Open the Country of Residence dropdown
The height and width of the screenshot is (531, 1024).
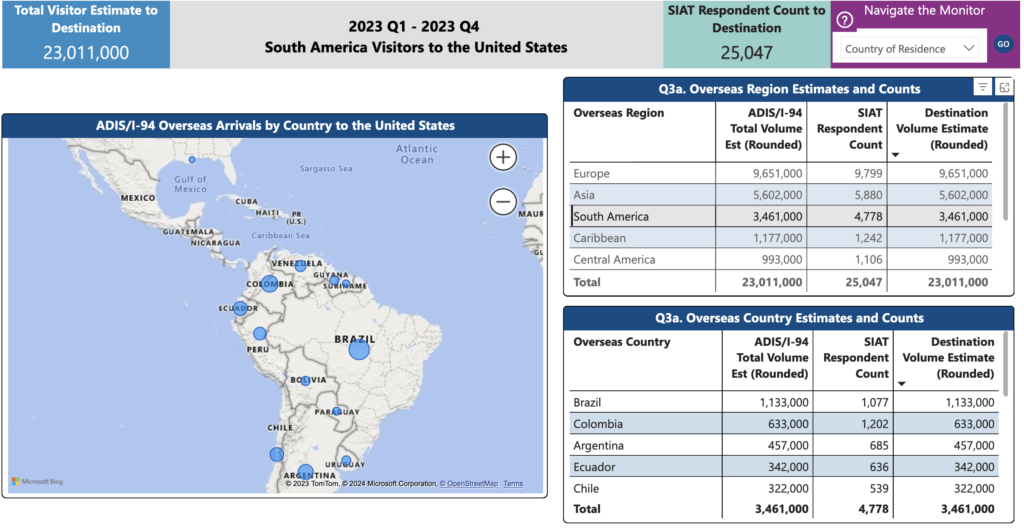coord(909,49)
